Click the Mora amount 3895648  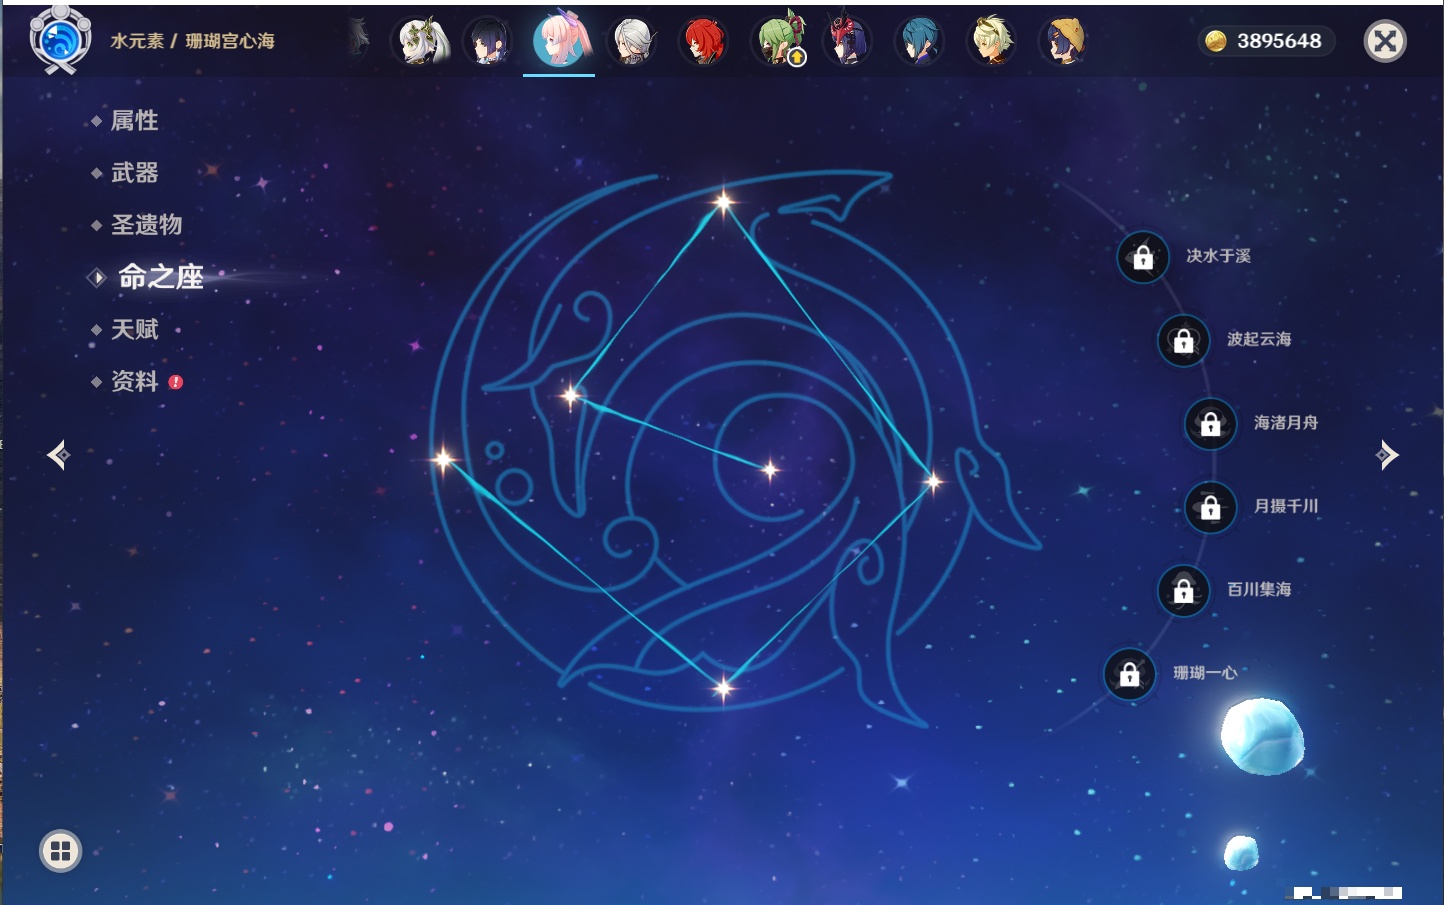pos(1279,41)
